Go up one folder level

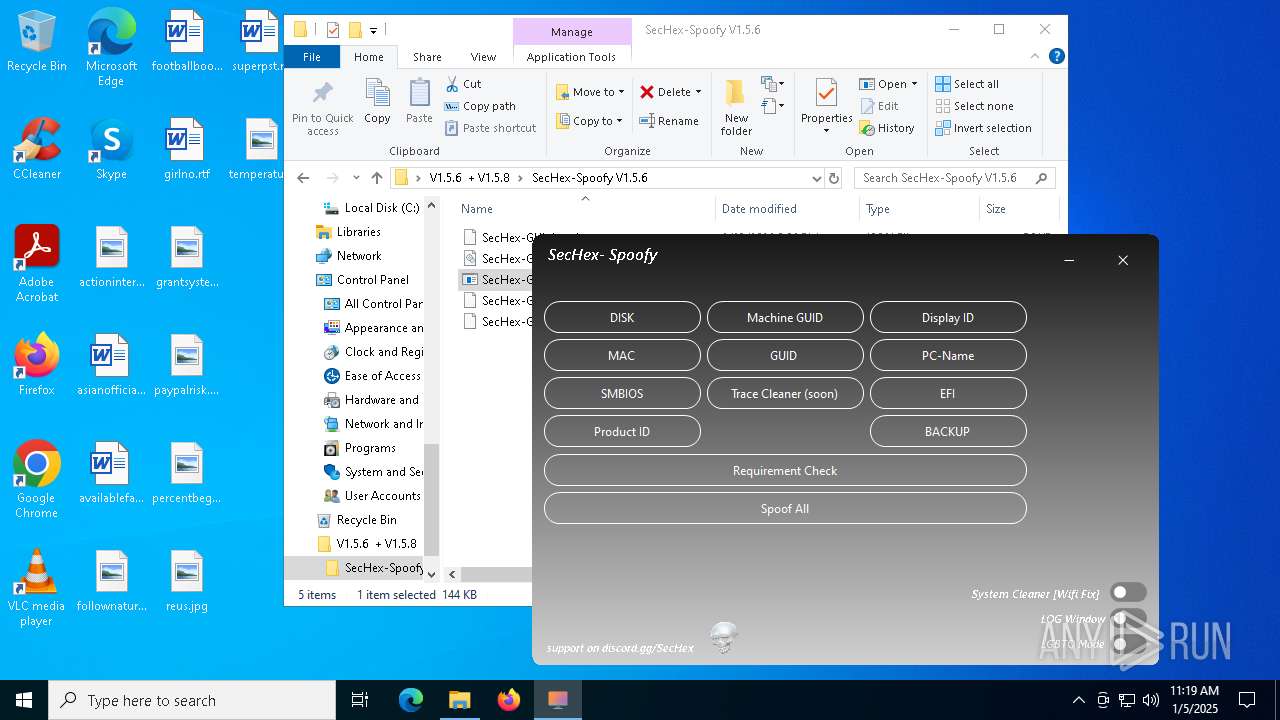(376, 178)
